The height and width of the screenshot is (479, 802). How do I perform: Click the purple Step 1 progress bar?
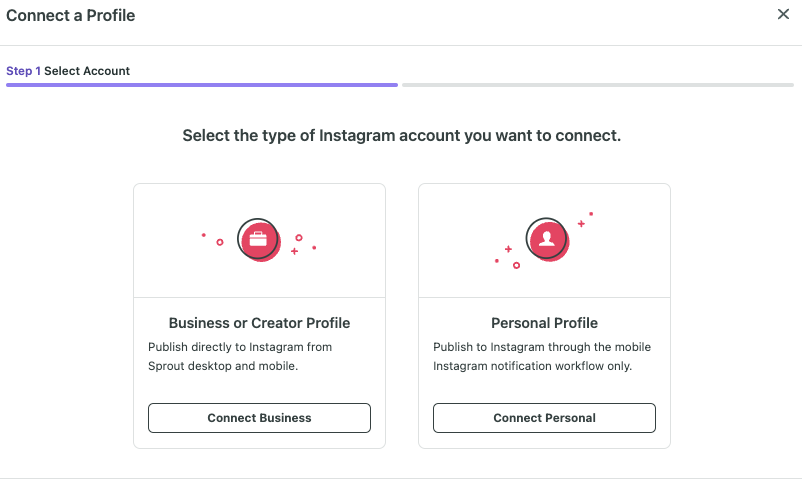pos(202,85)
